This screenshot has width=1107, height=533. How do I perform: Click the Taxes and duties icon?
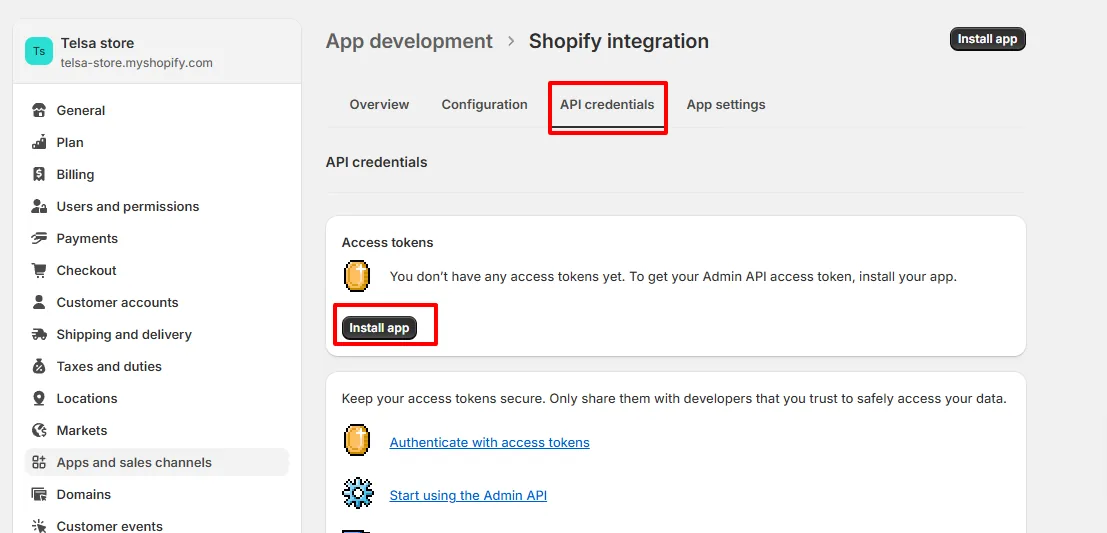pyautogui.click(x=39, y=366)
